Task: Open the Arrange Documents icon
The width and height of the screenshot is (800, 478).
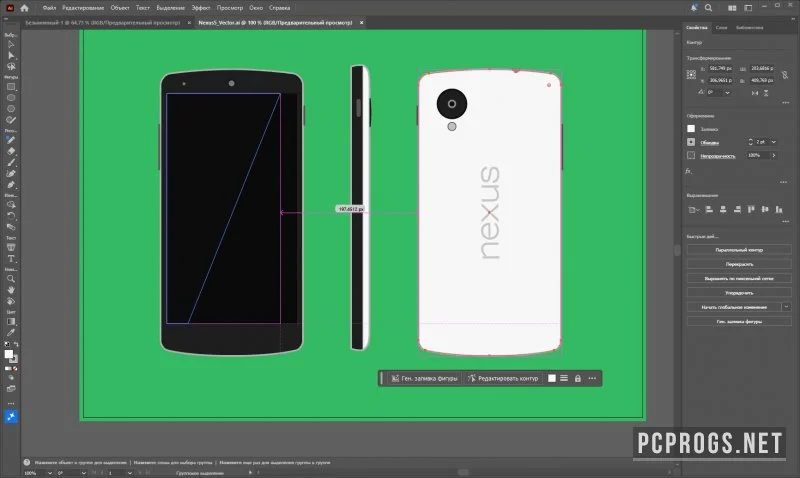Action: point(732,8)
